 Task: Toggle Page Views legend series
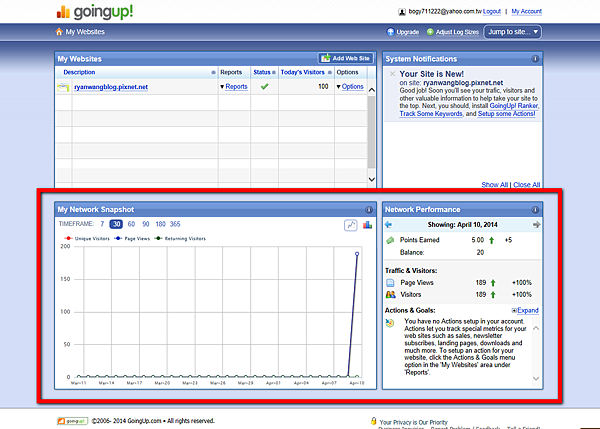132,238
